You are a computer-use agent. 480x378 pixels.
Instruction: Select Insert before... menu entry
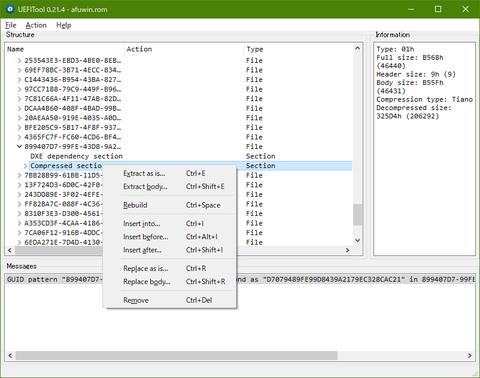pos(170,237)
